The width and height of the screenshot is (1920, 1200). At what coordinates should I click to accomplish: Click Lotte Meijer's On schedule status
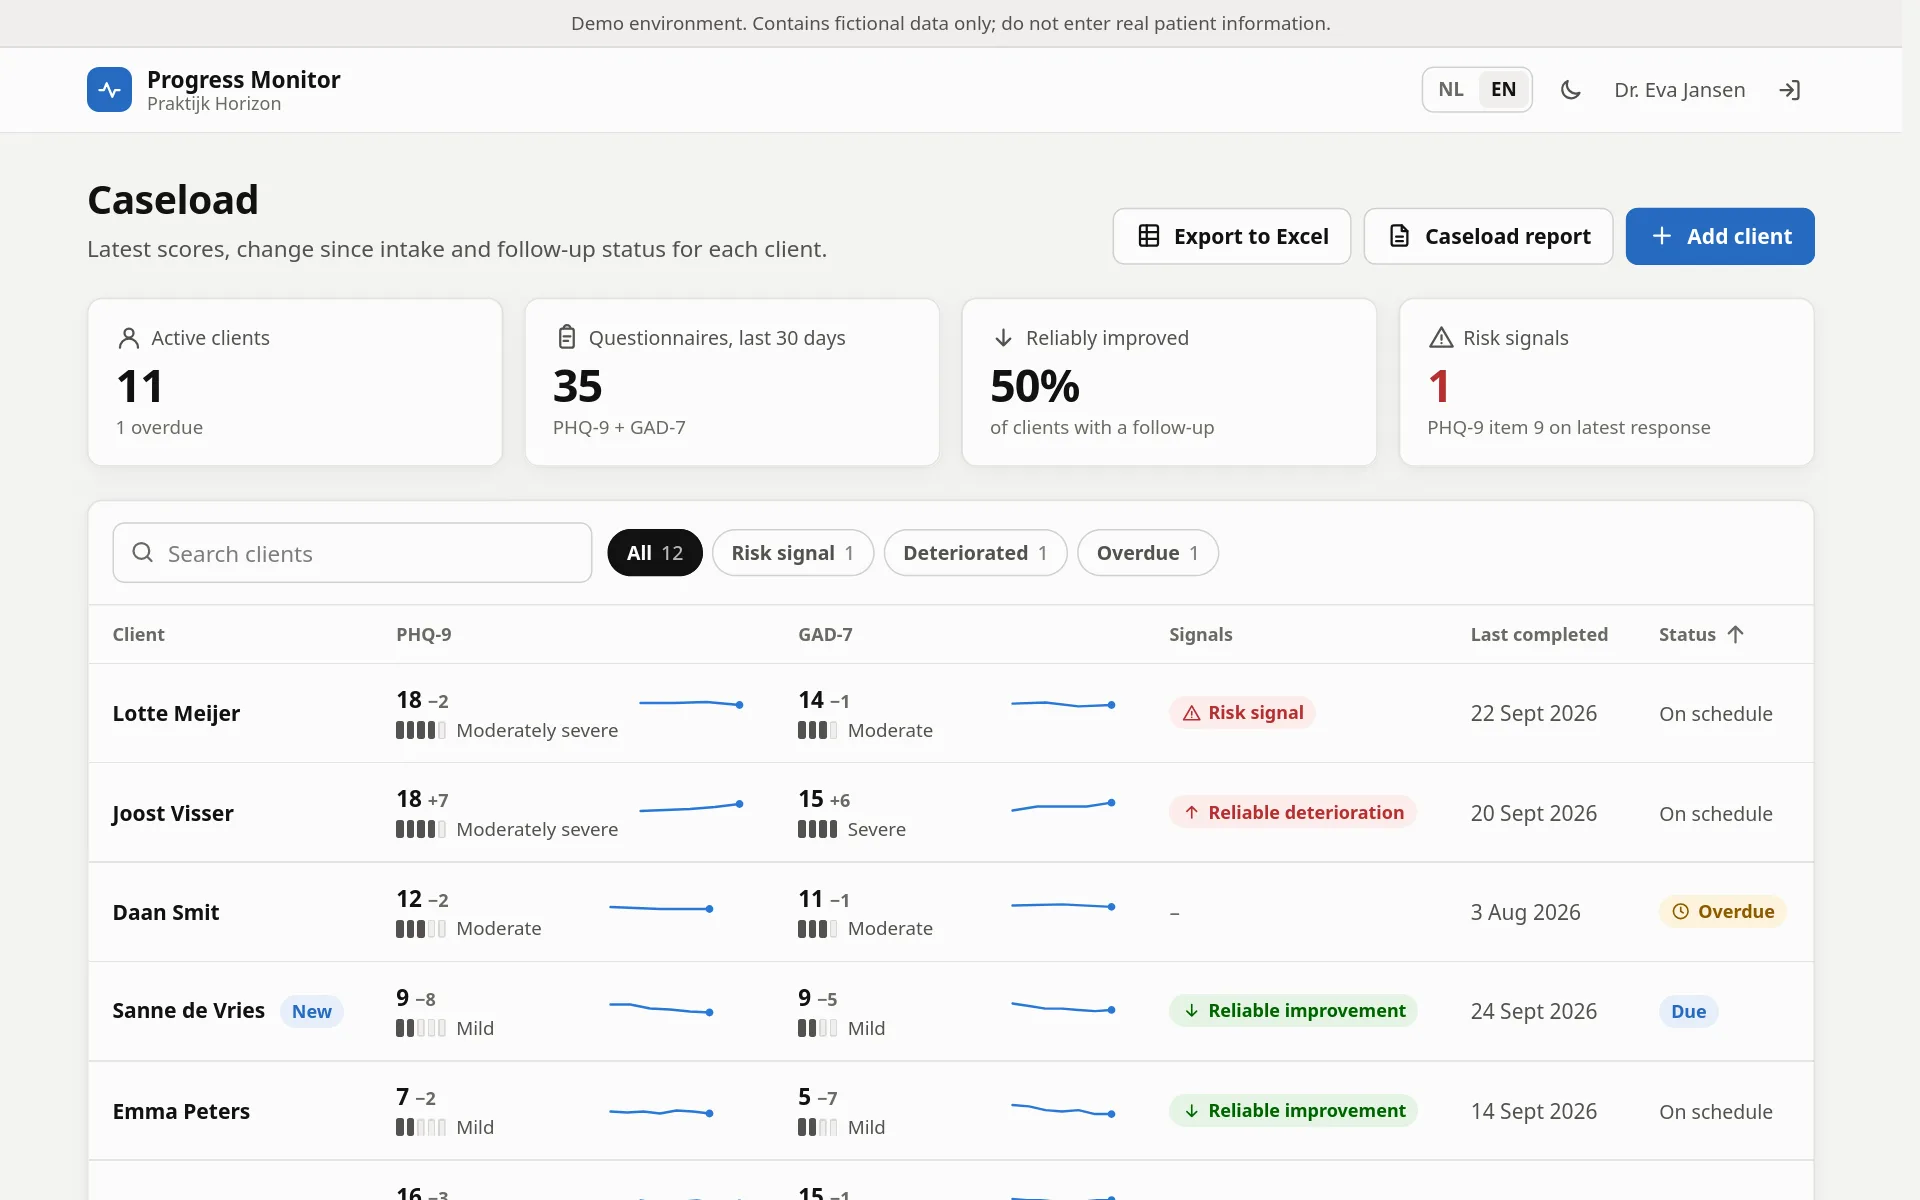click(x=1715, y=714)
